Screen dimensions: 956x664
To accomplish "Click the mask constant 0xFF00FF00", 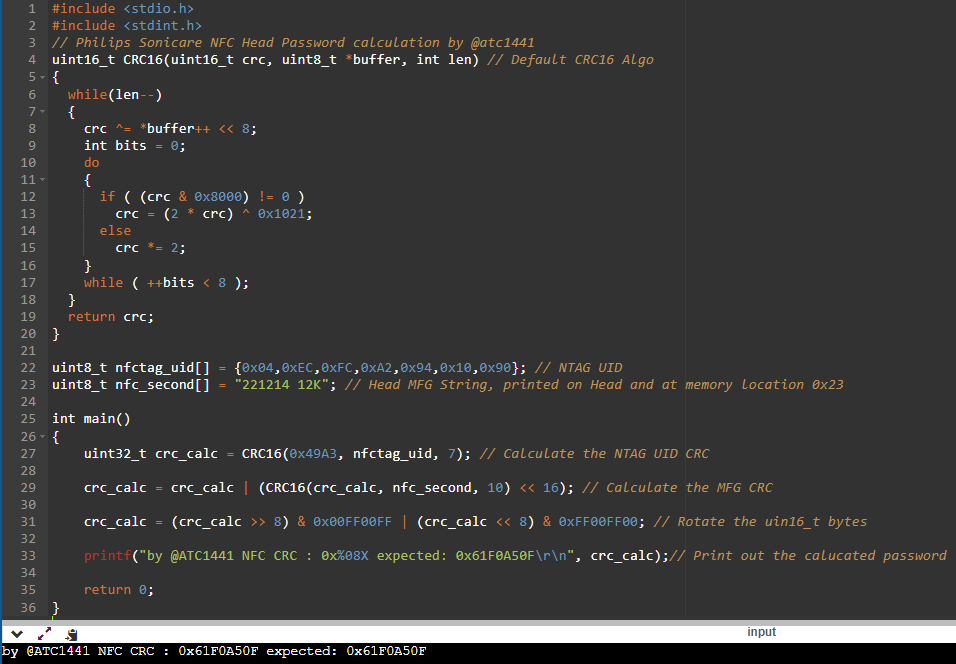I will [598, 522].
